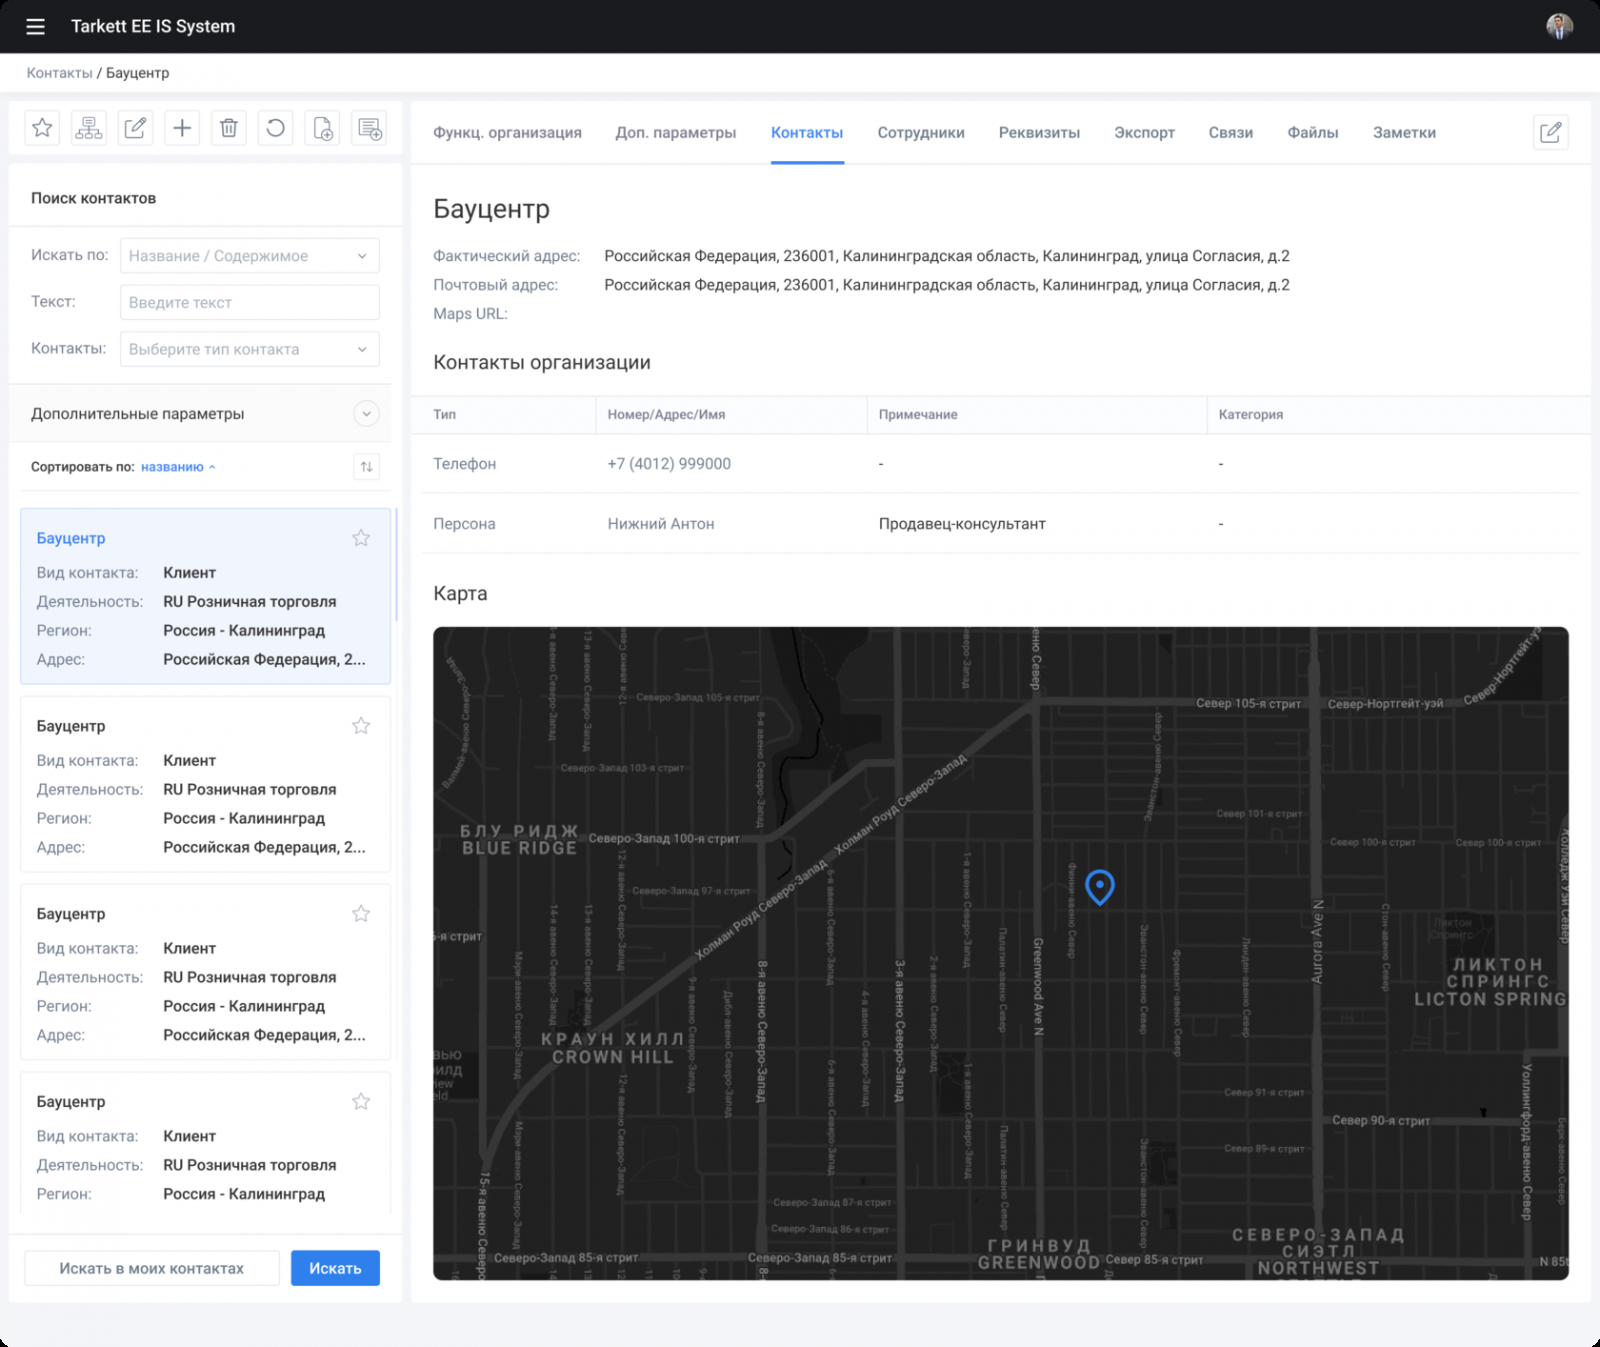Click the favorites star in left toolbar

coord(42,128)
